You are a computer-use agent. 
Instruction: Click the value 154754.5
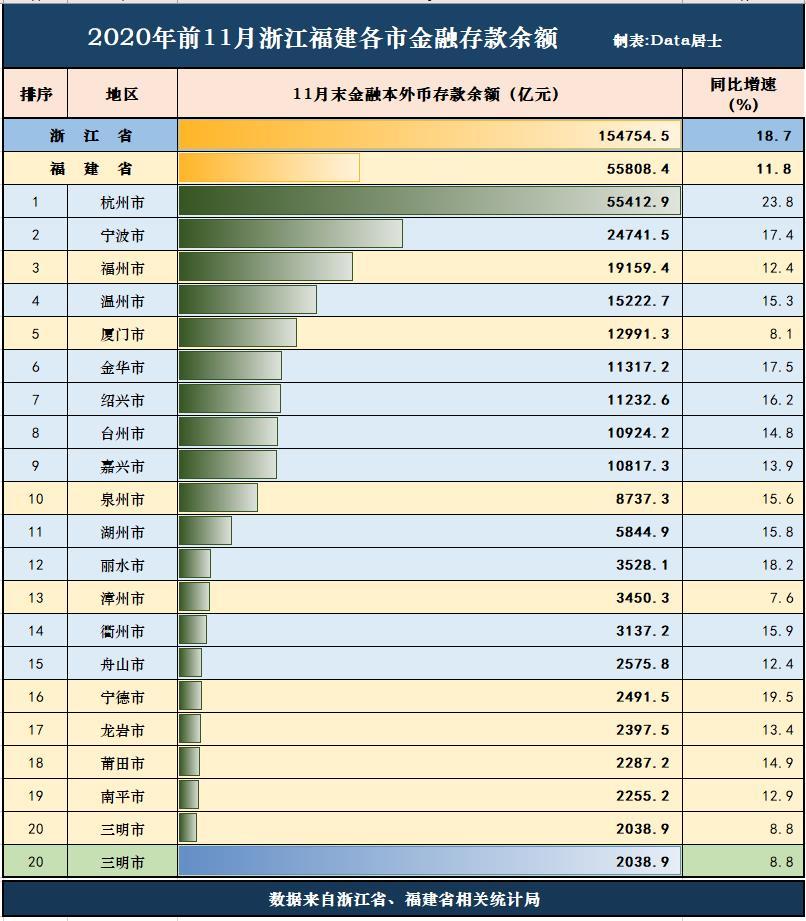pos(634,136)
